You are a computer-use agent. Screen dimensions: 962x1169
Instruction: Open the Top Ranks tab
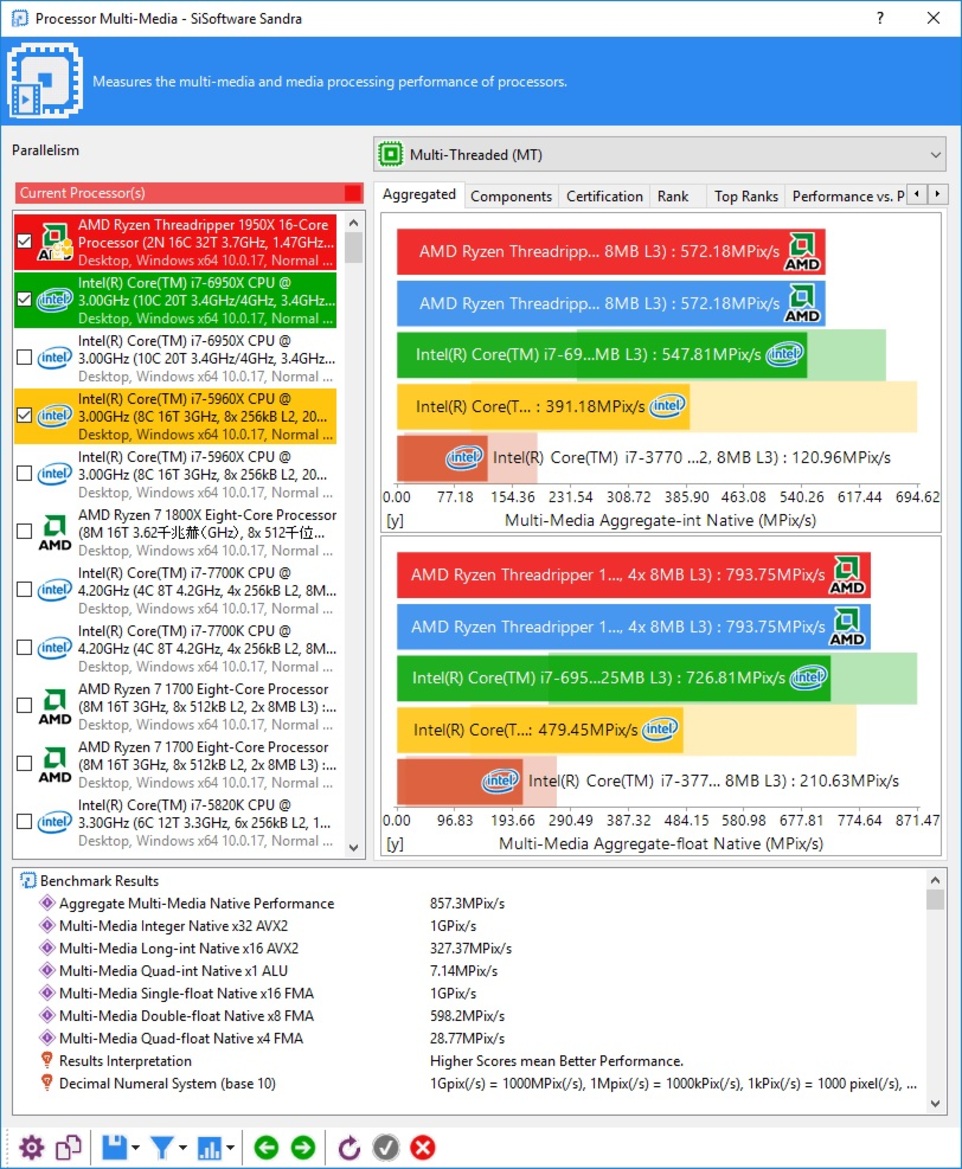(x=746, y=196)
